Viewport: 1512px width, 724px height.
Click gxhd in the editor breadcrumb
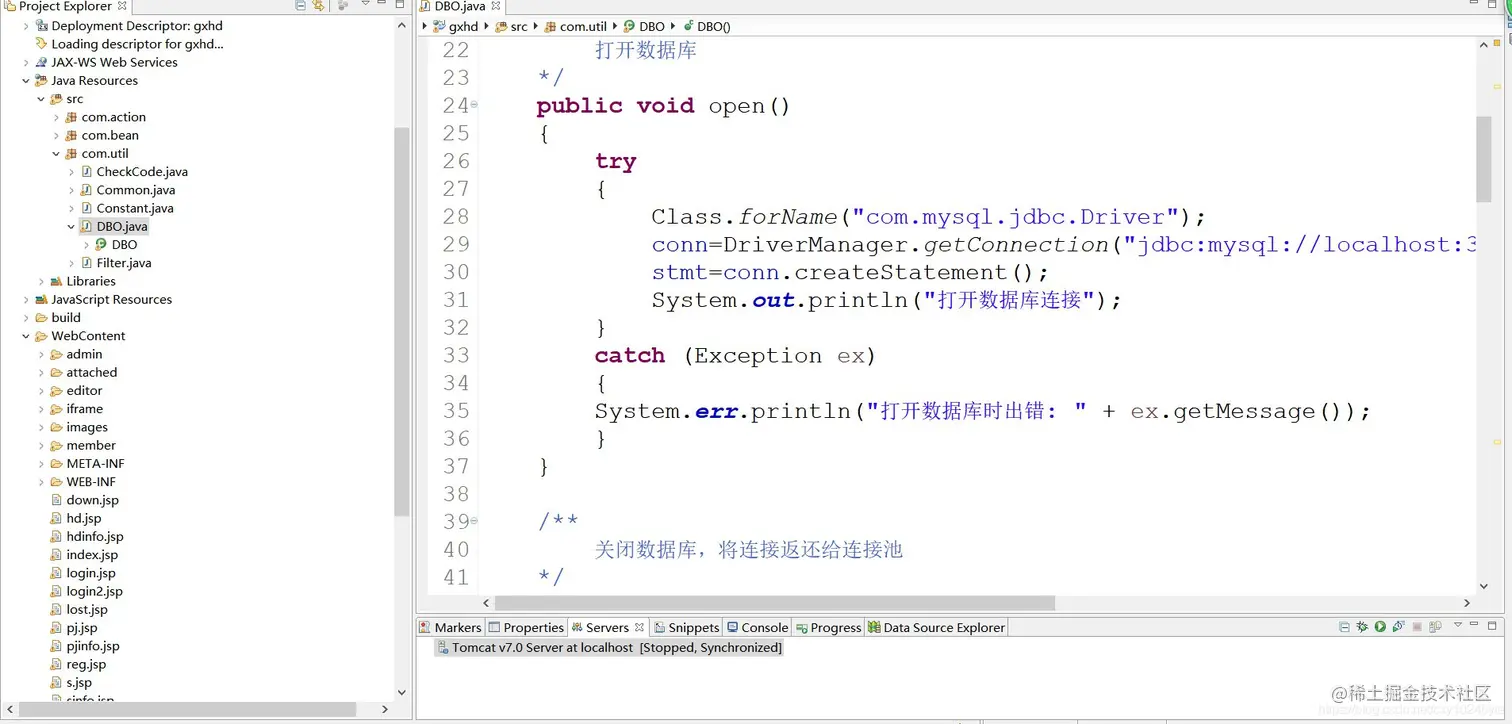tap(463, 27)
